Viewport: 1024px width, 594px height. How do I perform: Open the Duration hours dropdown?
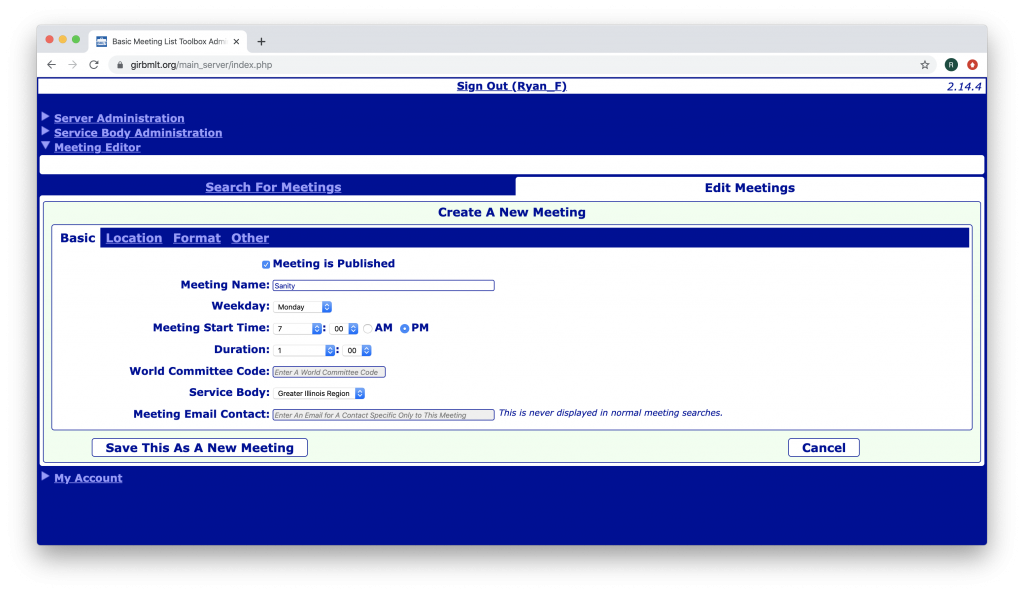tap(304, 351)
